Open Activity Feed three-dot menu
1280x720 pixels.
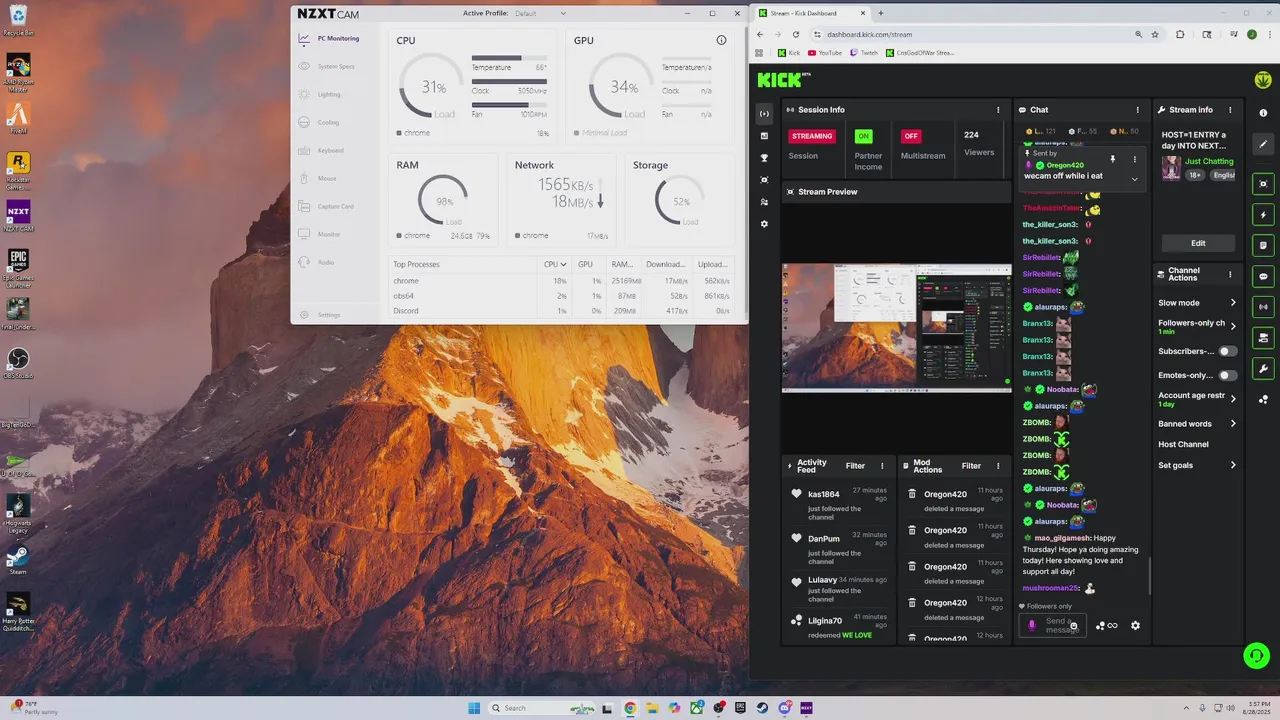[882, 466]
